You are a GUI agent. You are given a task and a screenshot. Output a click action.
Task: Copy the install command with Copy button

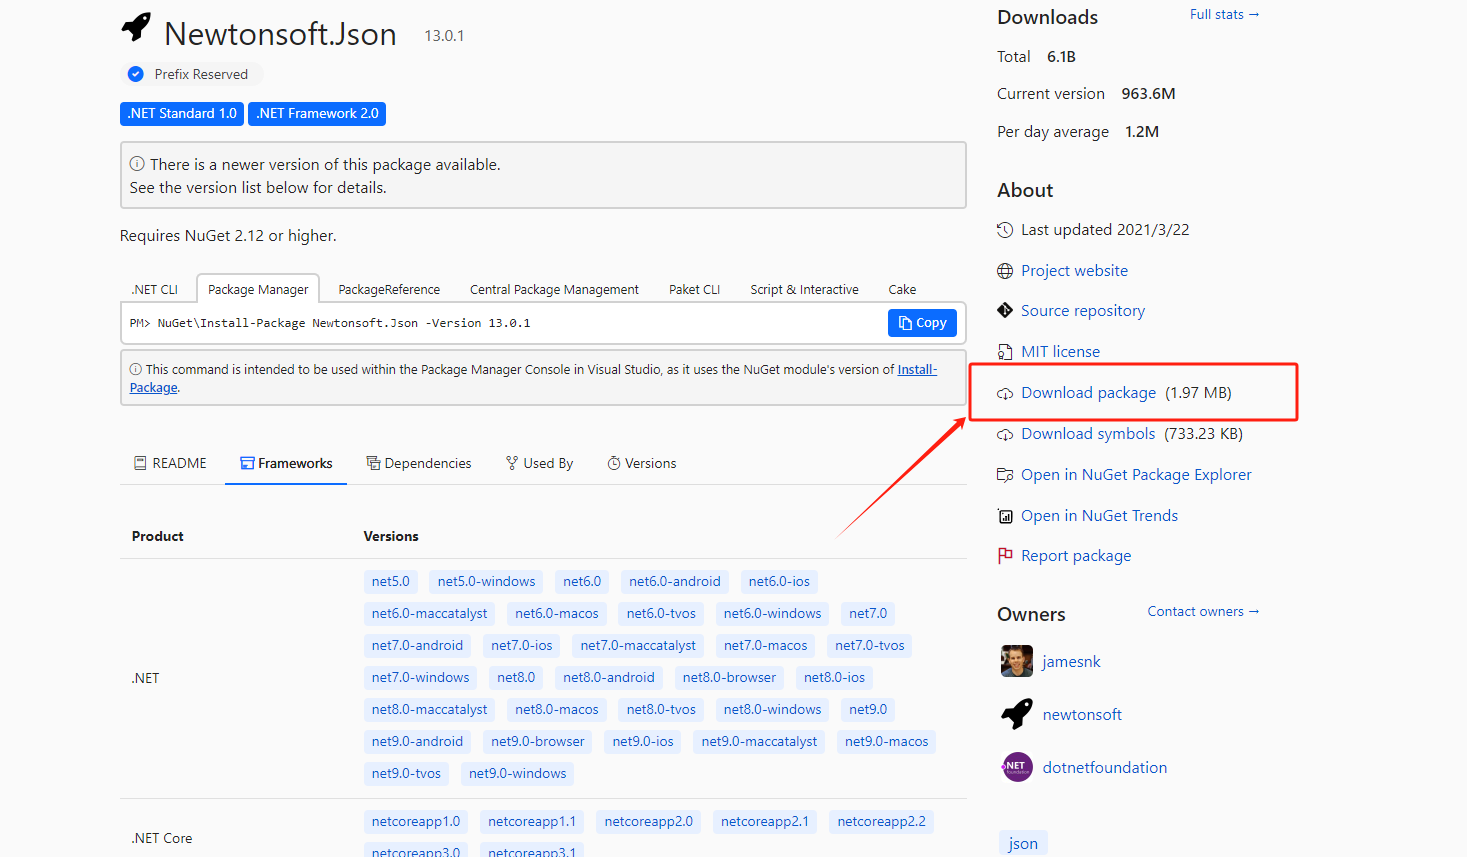tap(922, 323)
